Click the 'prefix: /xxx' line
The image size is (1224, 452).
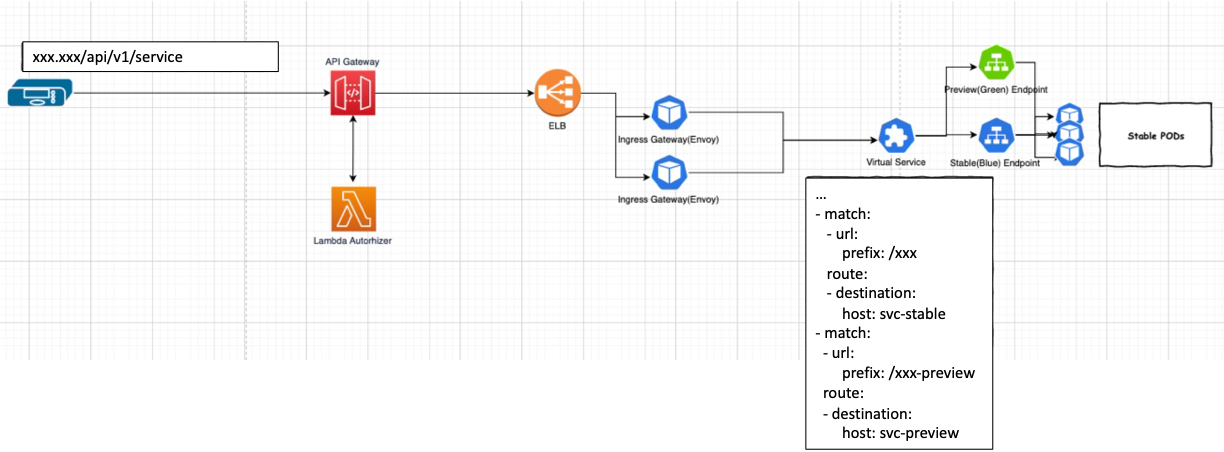pyautogui.click(x=880, y=253)
